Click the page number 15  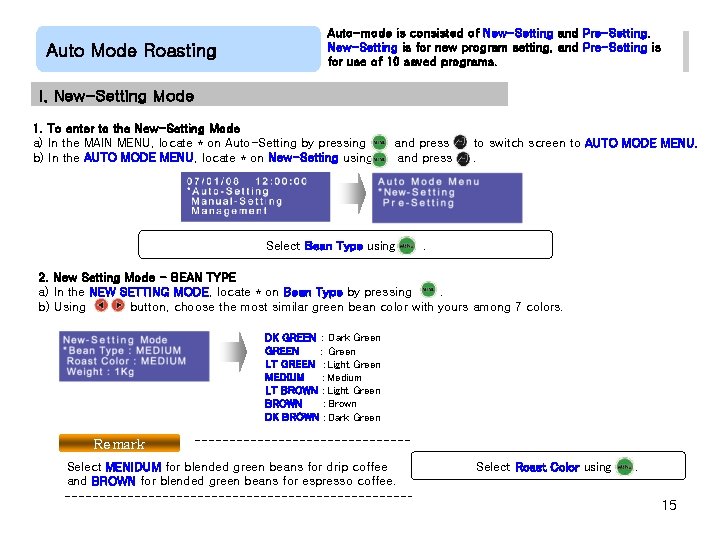[x=669, y=505]
